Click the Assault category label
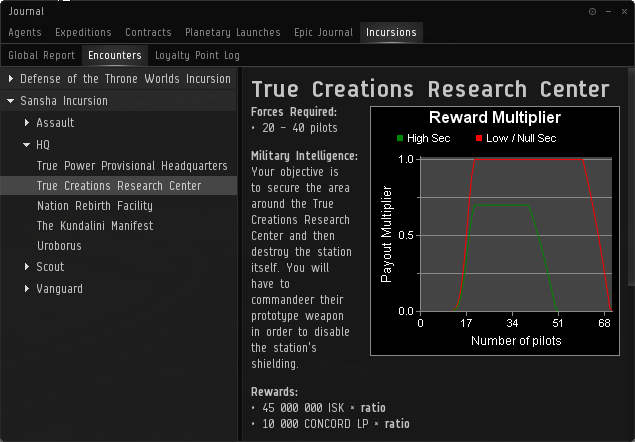The height and width of the screenshot is (442, 635). click(x=55, y=123)
